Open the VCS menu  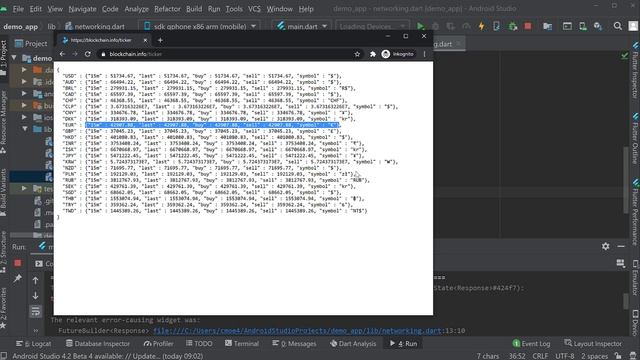tap(254, 9)
